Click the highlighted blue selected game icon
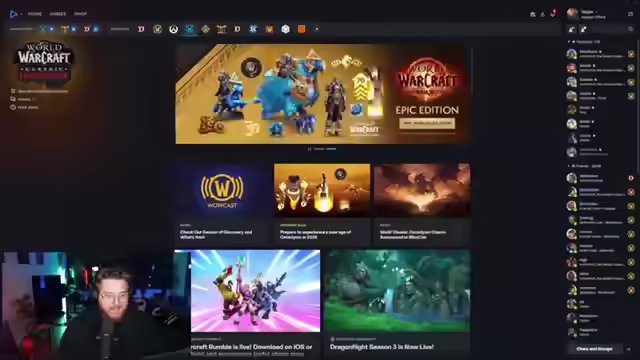 point(189,29)
